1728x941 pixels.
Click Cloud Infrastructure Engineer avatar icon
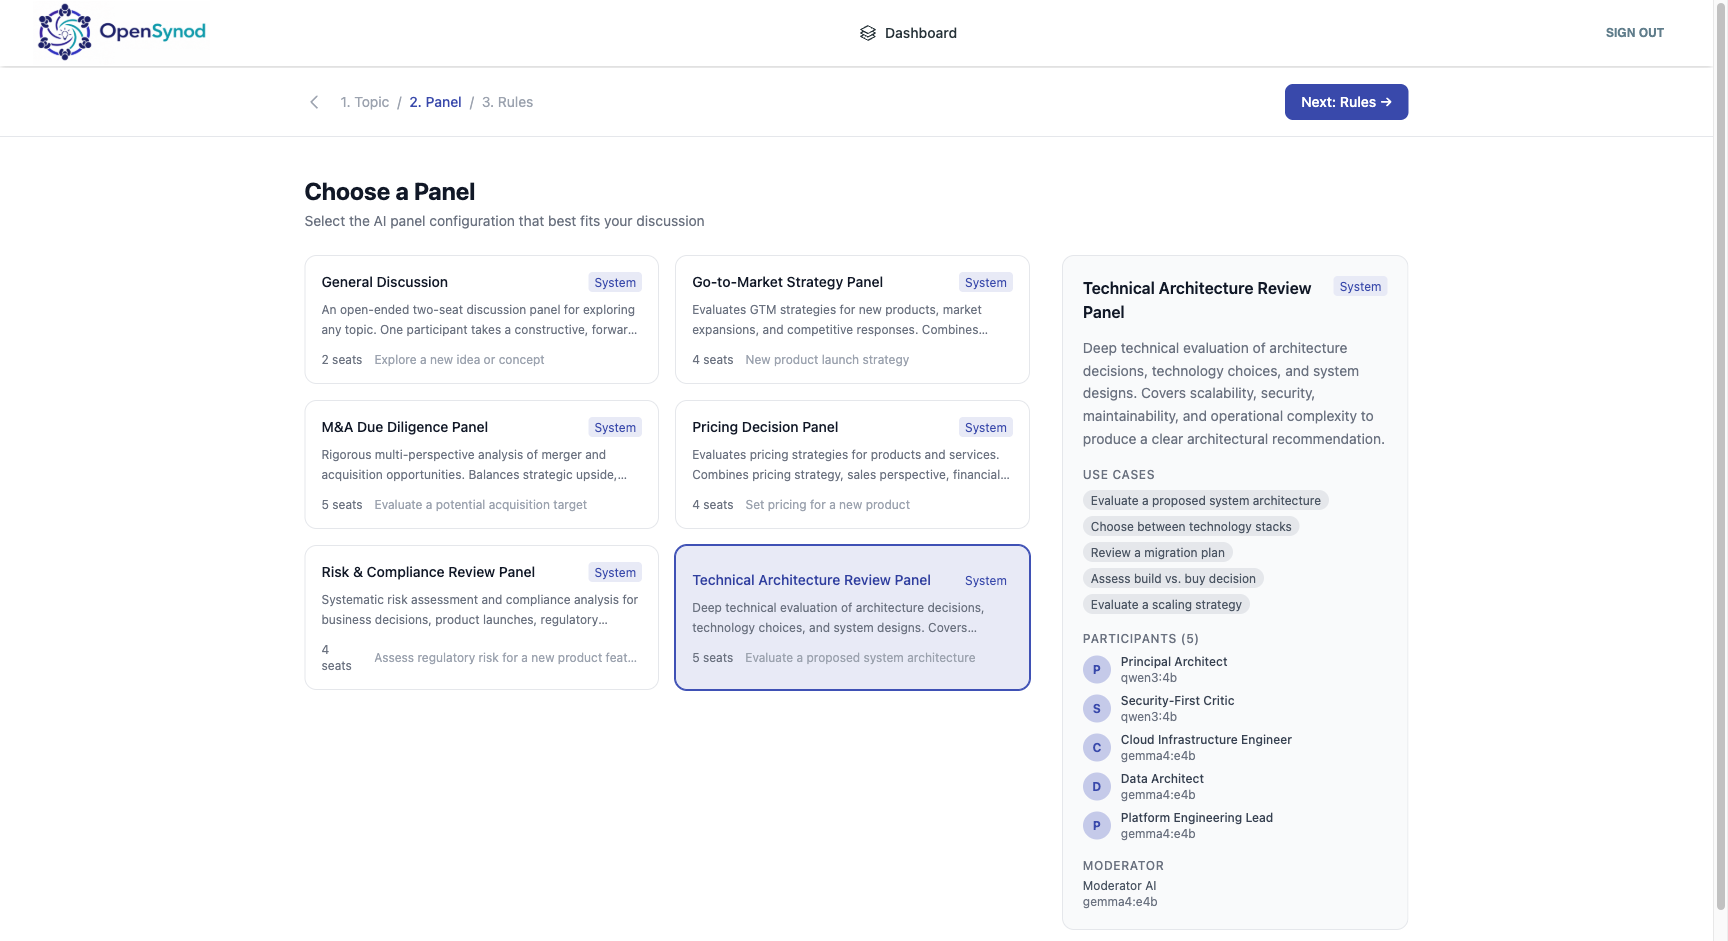coord(1096,748)
